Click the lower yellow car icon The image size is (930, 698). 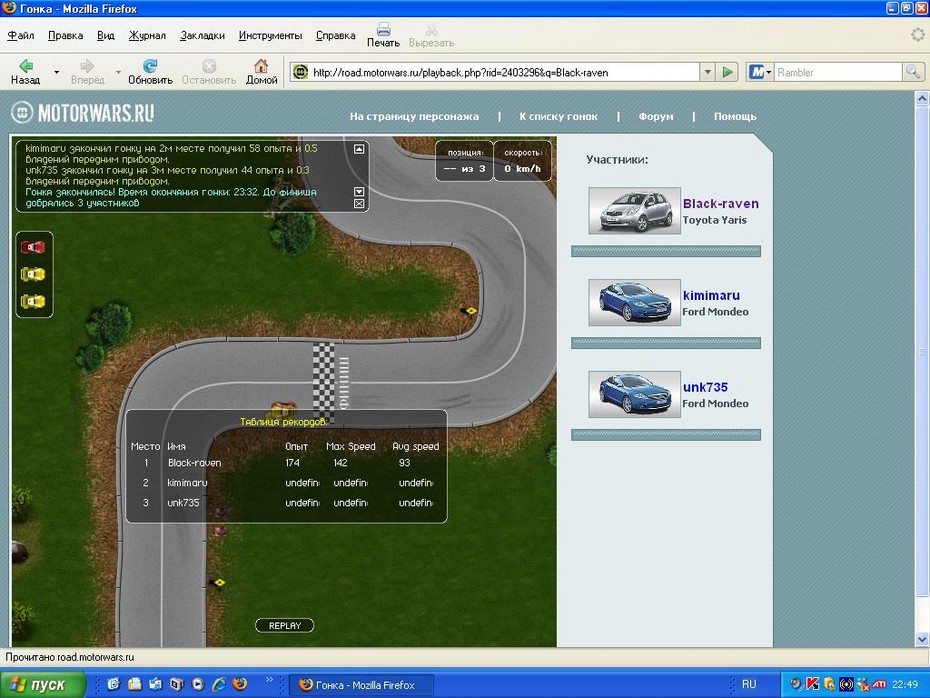click(33, 301)
